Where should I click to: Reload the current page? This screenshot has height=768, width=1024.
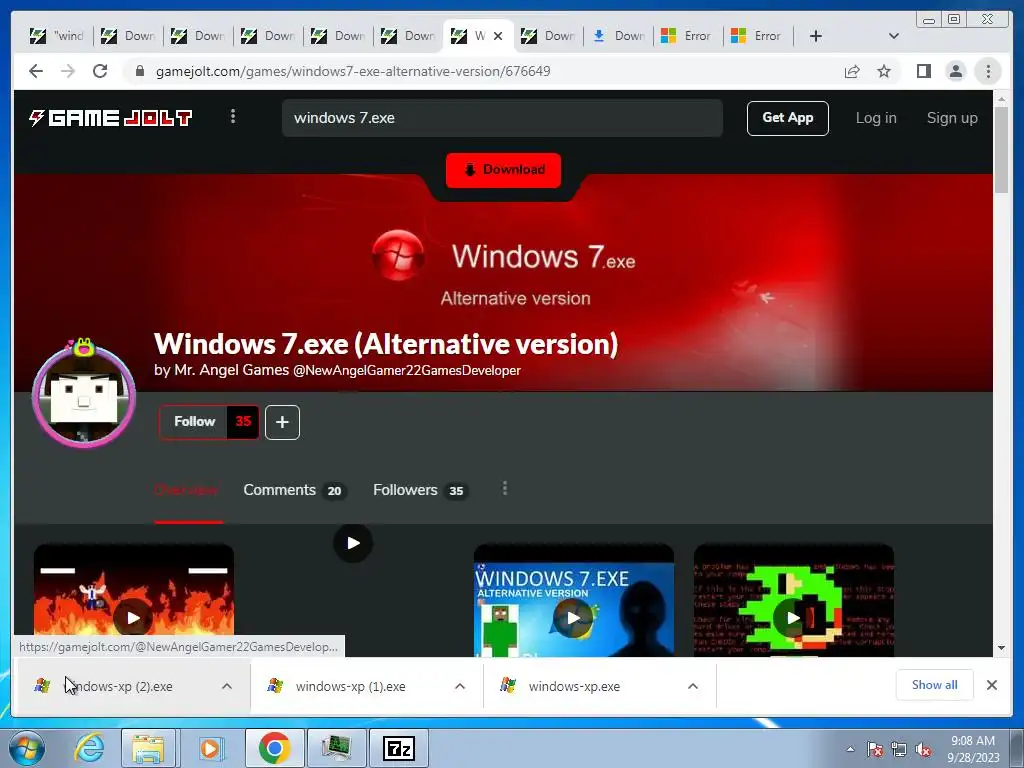click(100, 71)
